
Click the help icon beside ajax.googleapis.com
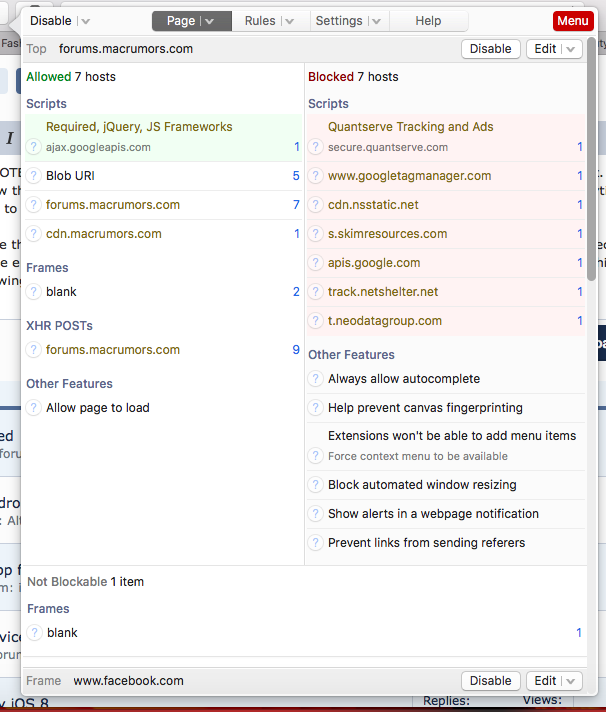[33, 147]
